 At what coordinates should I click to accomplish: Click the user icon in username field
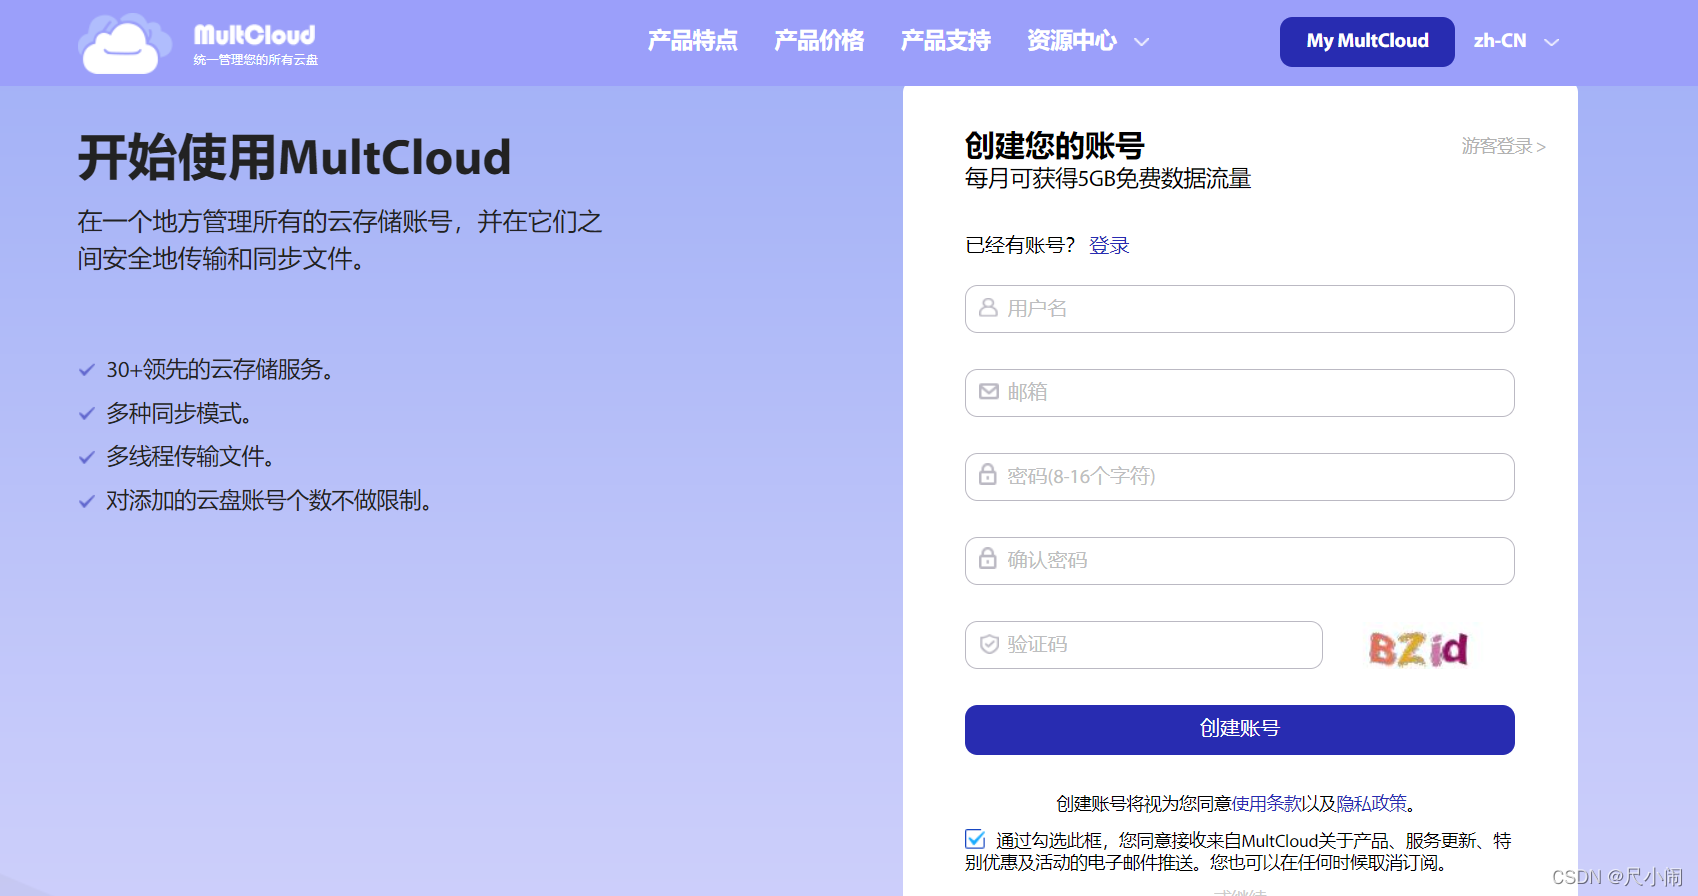(988, 308)
